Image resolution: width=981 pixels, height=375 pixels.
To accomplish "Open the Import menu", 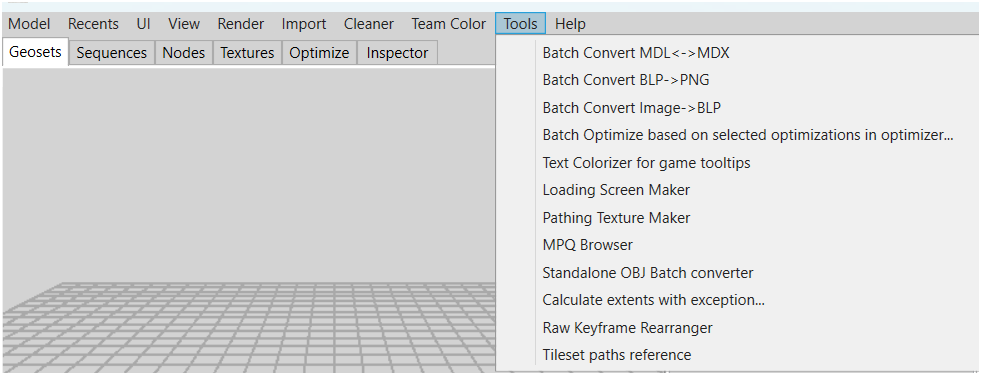I will 304,24.
